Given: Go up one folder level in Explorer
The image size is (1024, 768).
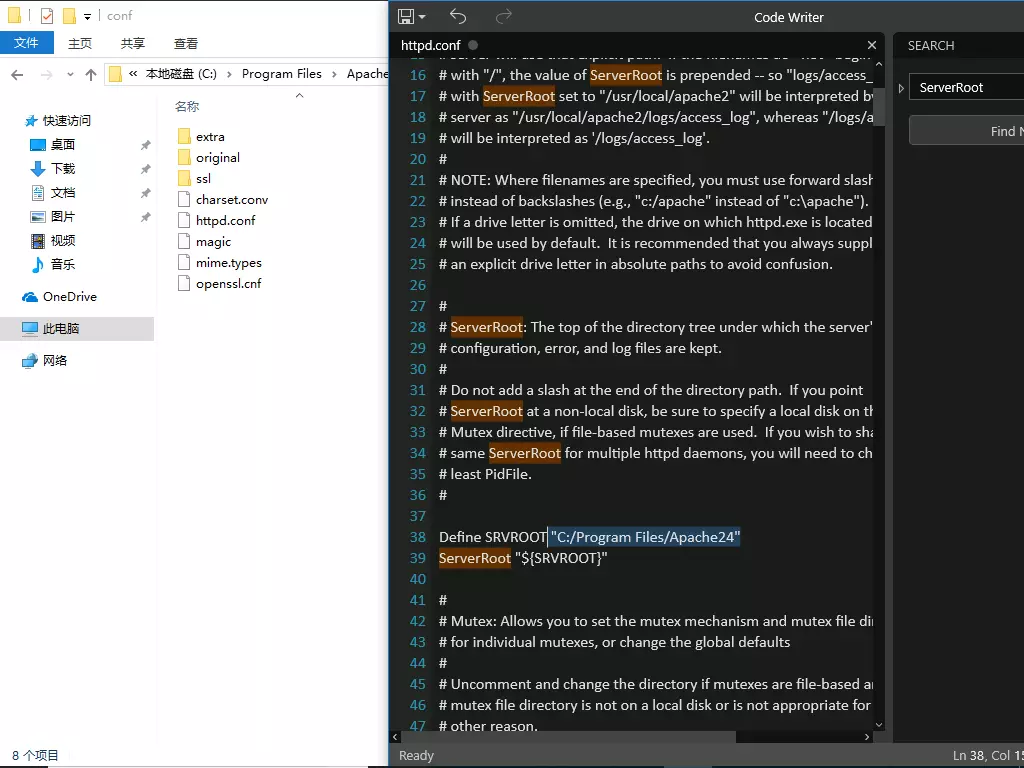Looking at the screenshot, I should (91, 74).
